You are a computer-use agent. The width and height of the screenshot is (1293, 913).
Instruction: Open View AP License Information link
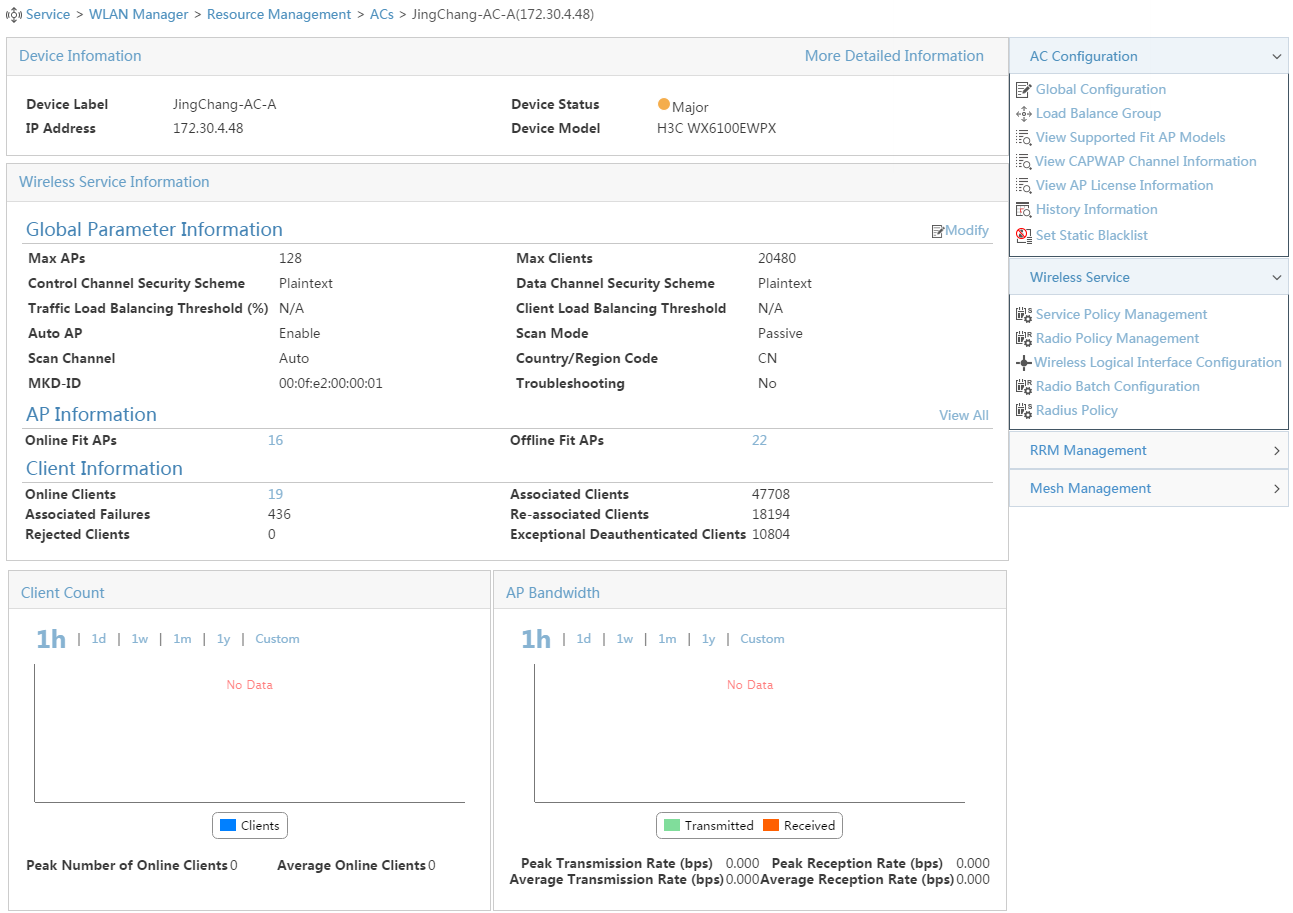point(1124,186)
